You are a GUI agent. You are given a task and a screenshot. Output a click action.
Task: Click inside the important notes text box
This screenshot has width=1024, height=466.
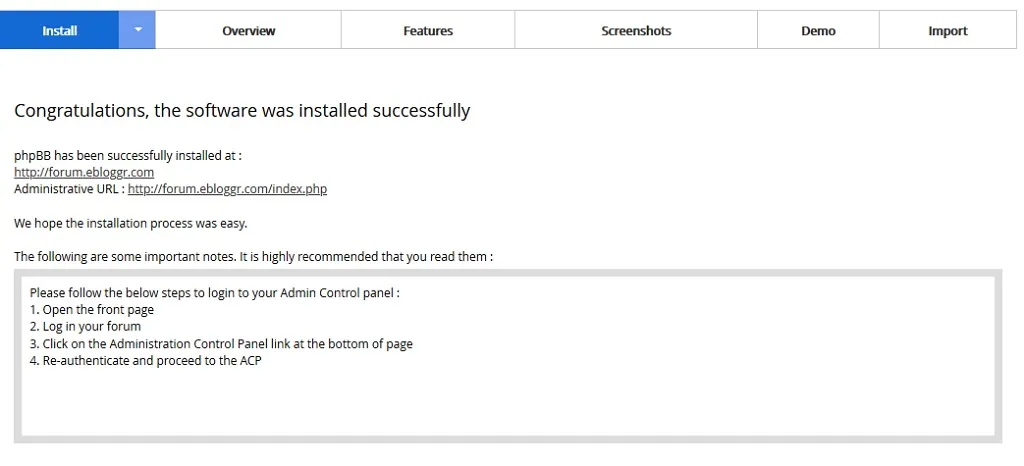click(508, 356)
